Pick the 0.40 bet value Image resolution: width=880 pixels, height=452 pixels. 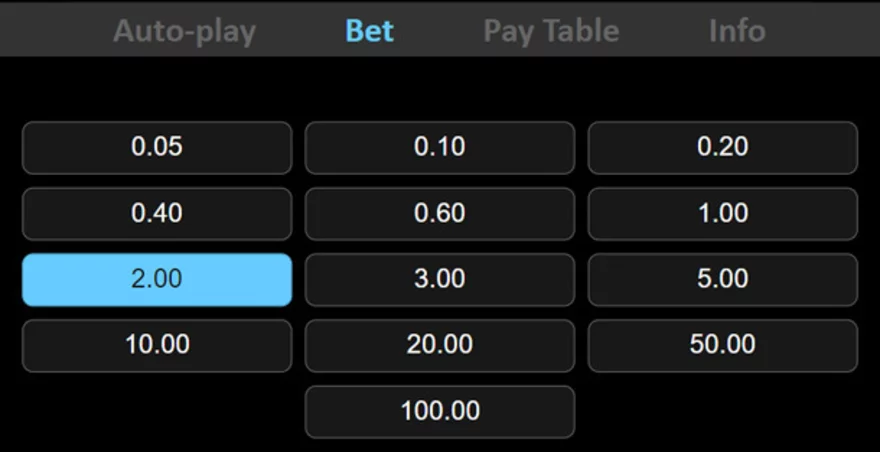[x=157, y=213]
